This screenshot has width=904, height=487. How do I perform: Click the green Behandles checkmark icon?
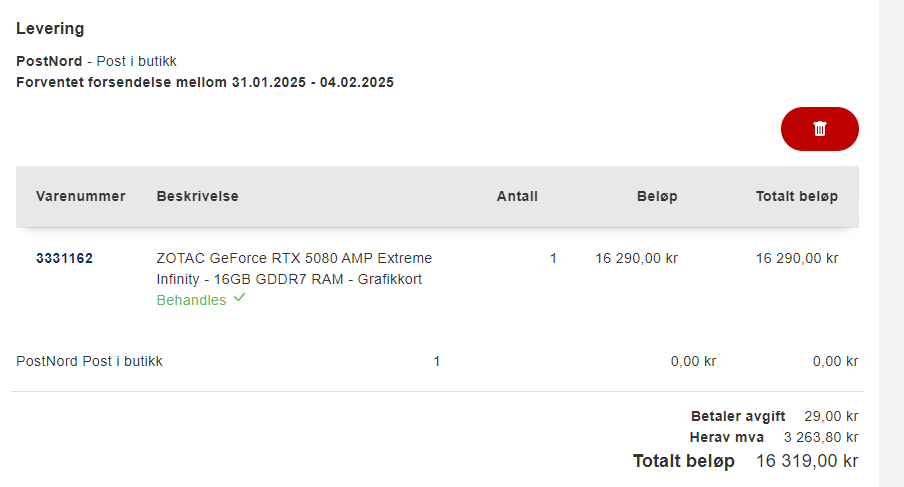tap(239, 298)
